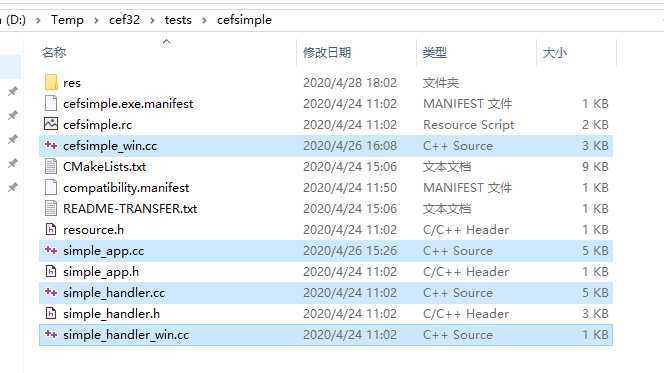Click the cefsimple_win.cc source file icon
The image size is (664, 373).
51,145
